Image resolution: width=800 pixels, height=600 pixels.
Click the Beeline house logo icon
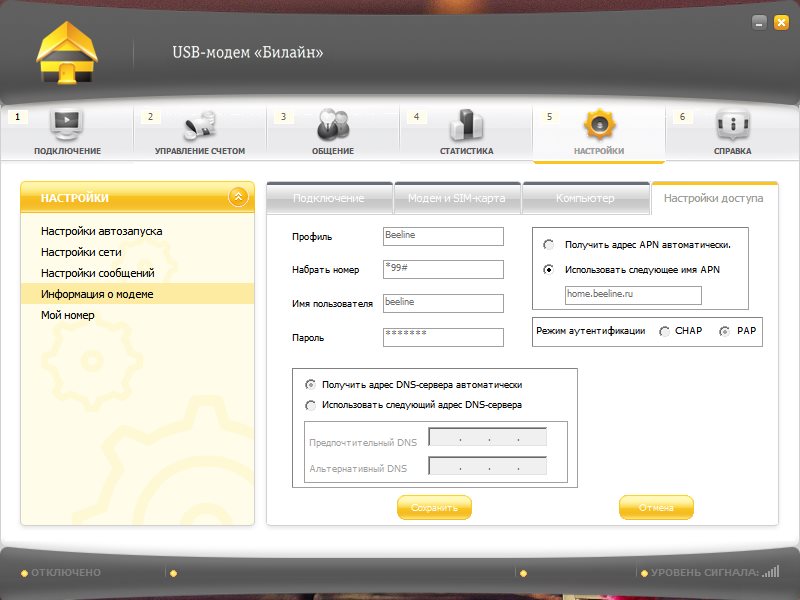pos(67,53)
